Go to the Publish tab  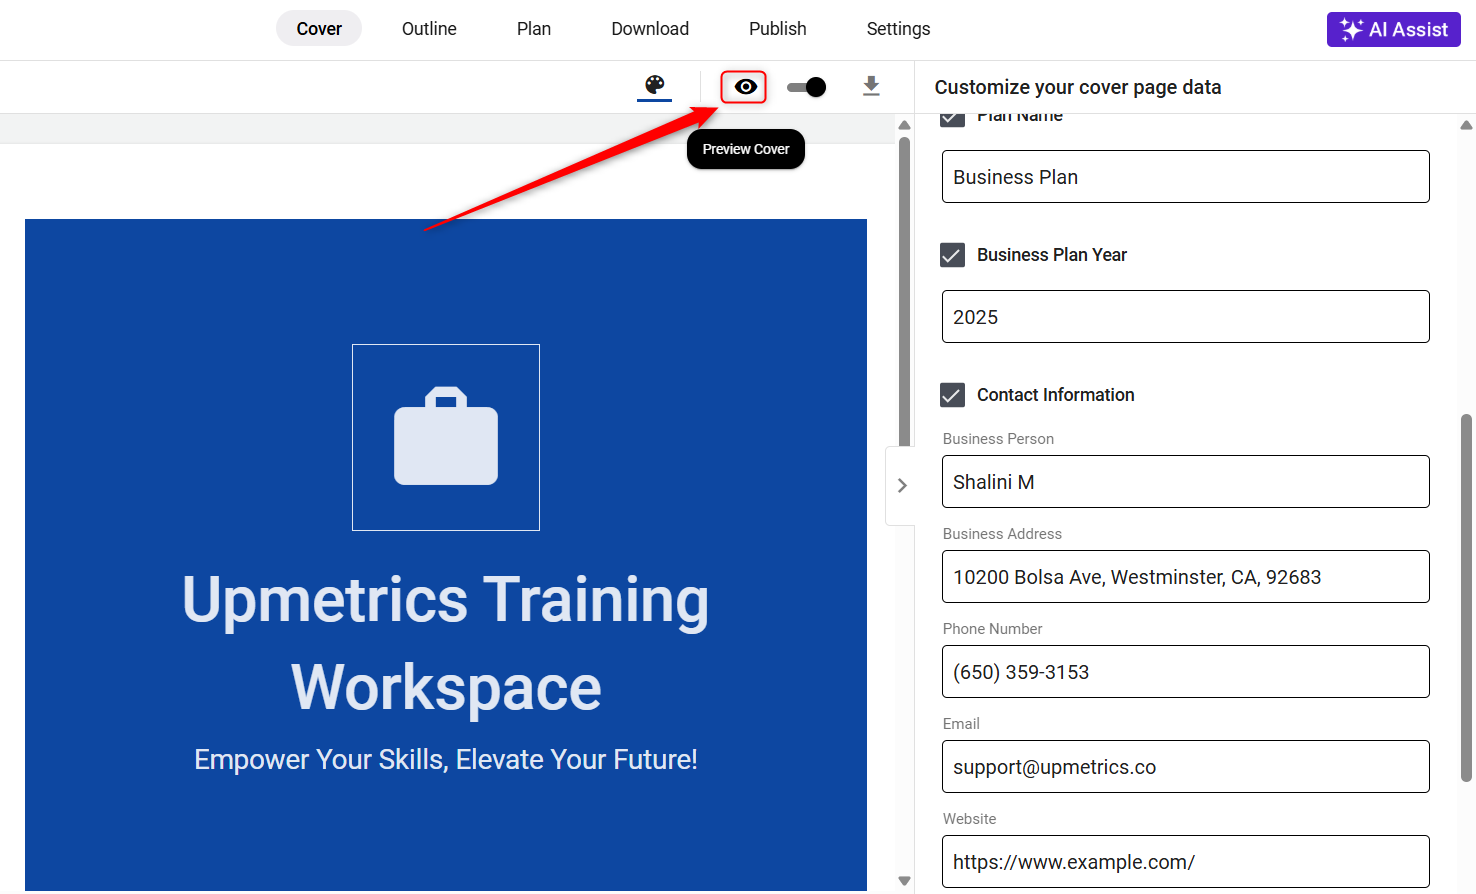778,29
